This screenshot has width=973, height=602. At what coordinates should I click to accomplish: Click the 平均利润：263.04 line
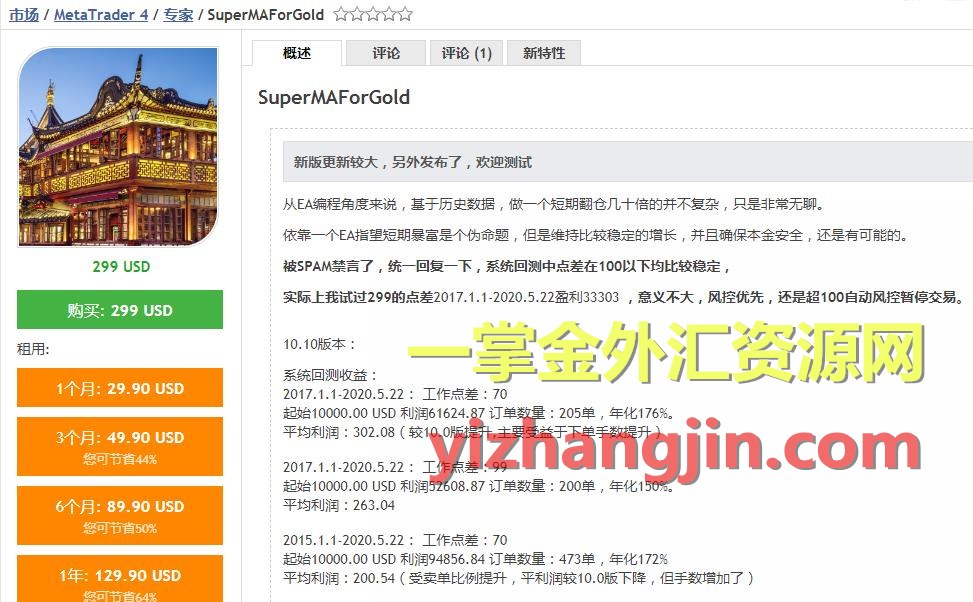tap(339, 505)
